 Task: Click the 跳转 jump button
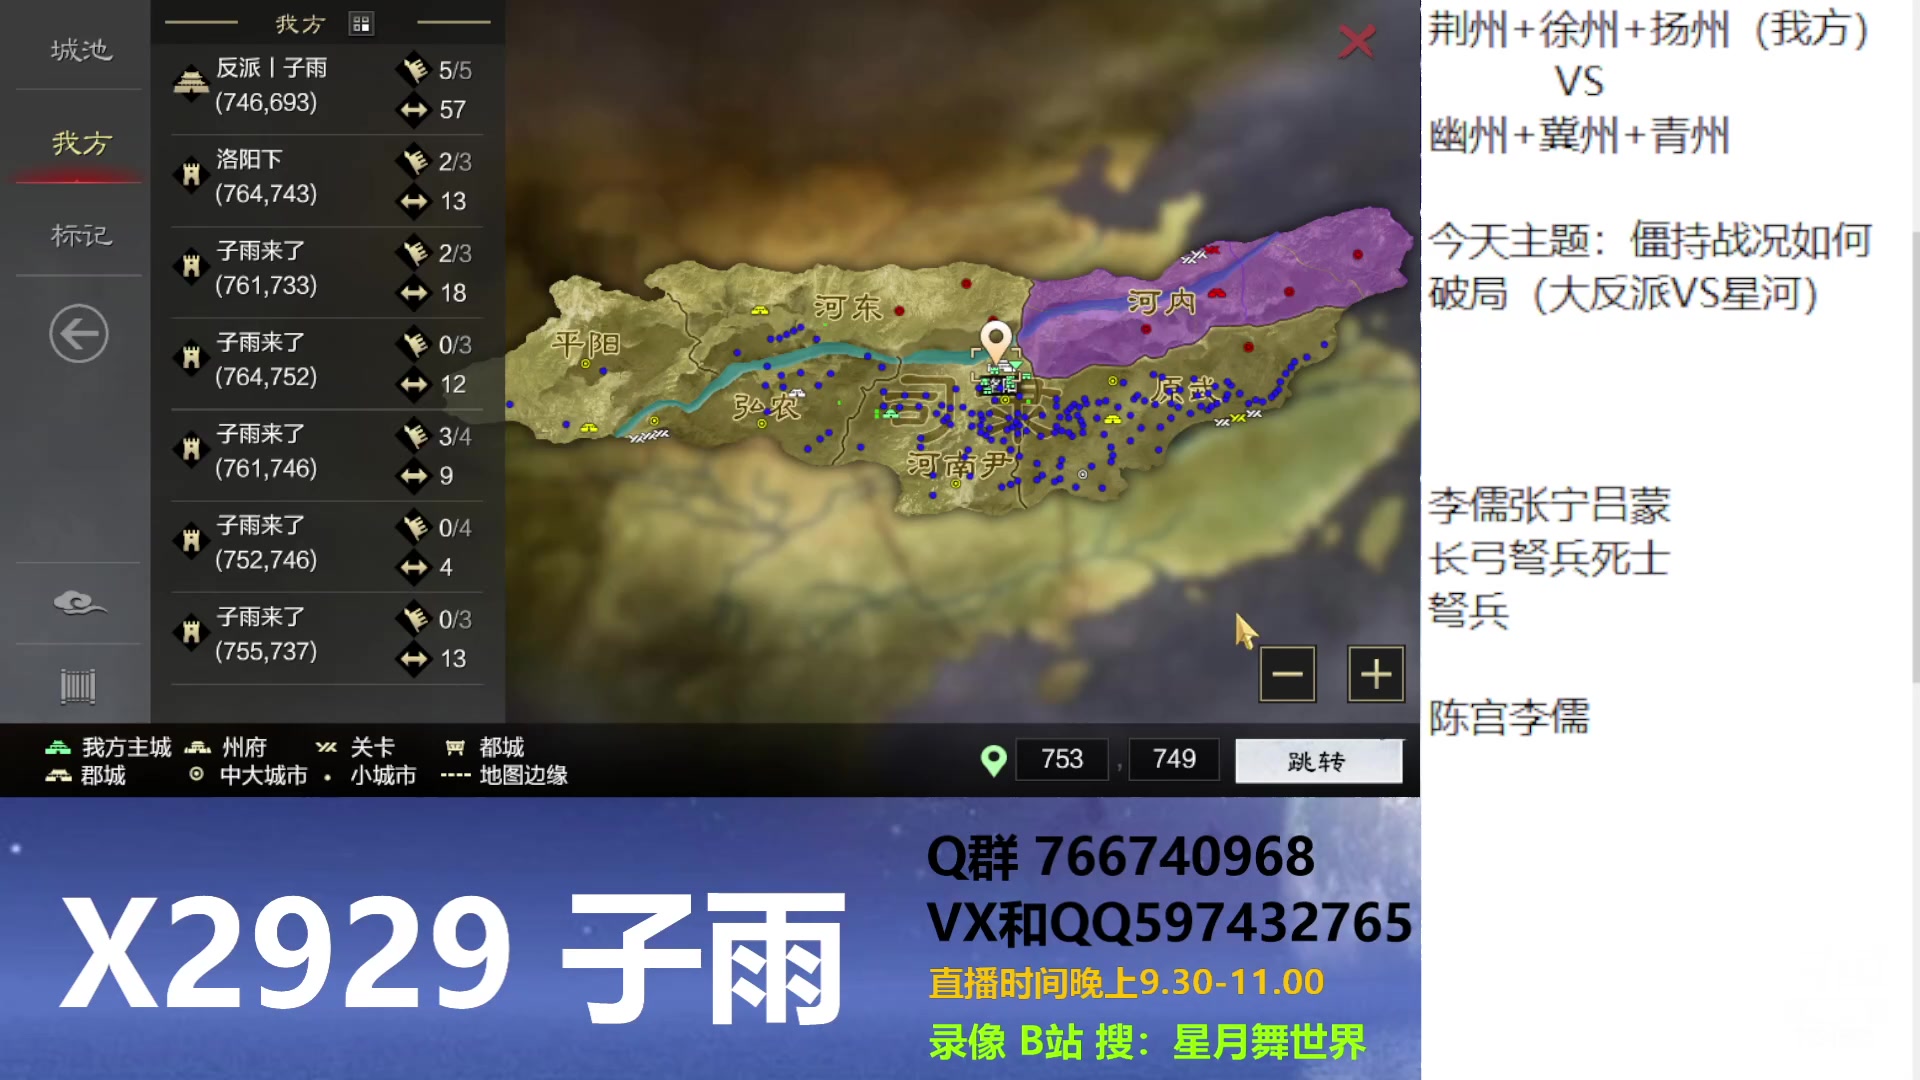click(x=1318, y=761)
